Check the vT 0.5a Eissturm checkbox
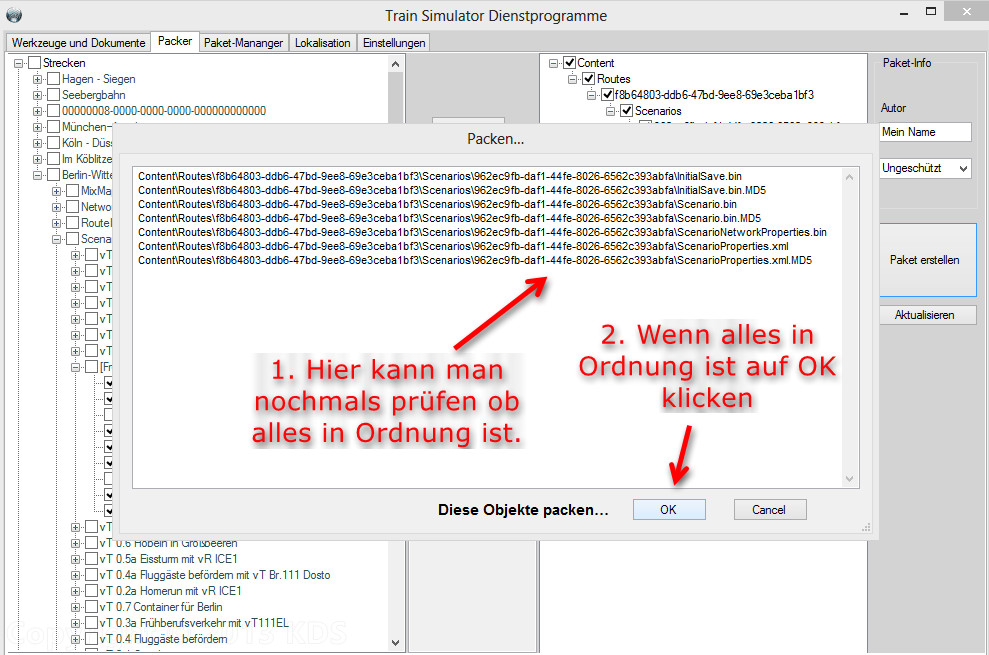This screenshot has height=655, width=989. [x=91, y=558]
